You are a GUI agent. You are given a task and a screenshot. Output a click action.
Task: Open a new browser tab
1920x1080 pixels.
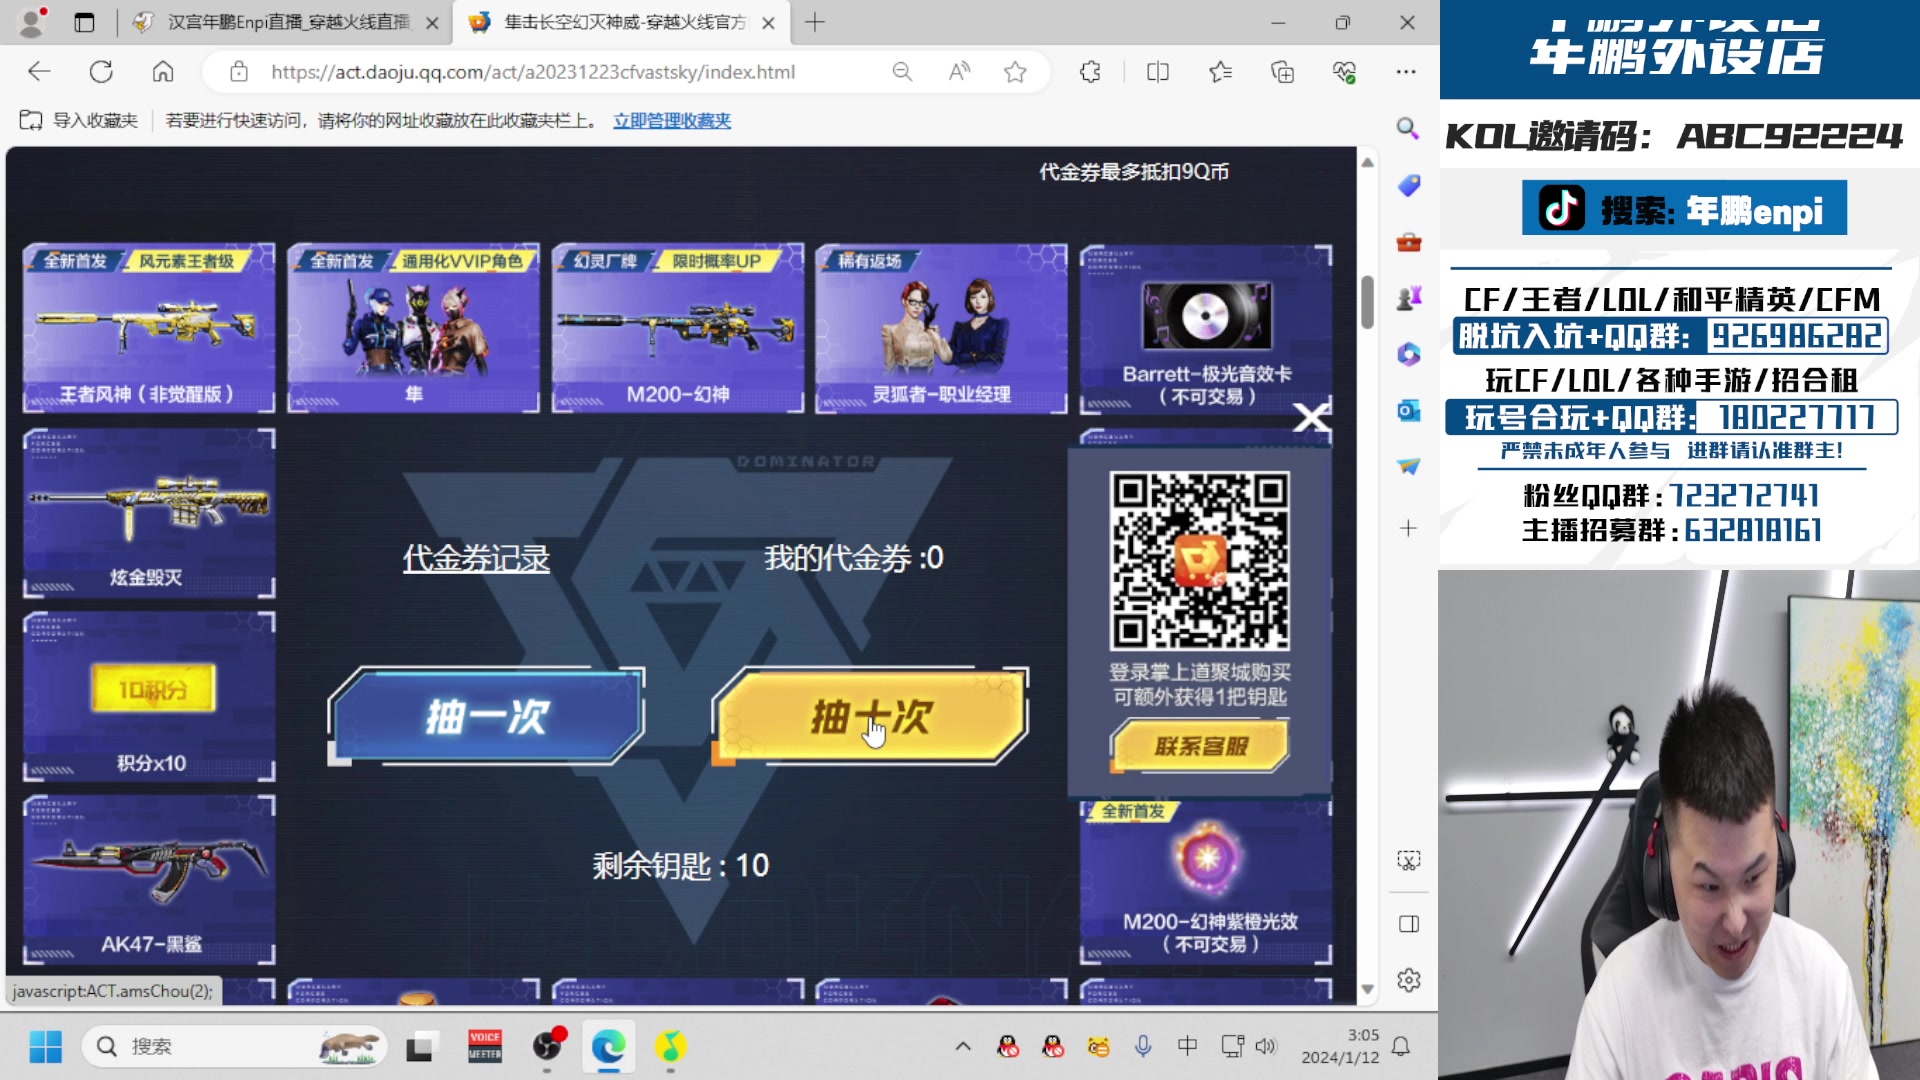815,22
